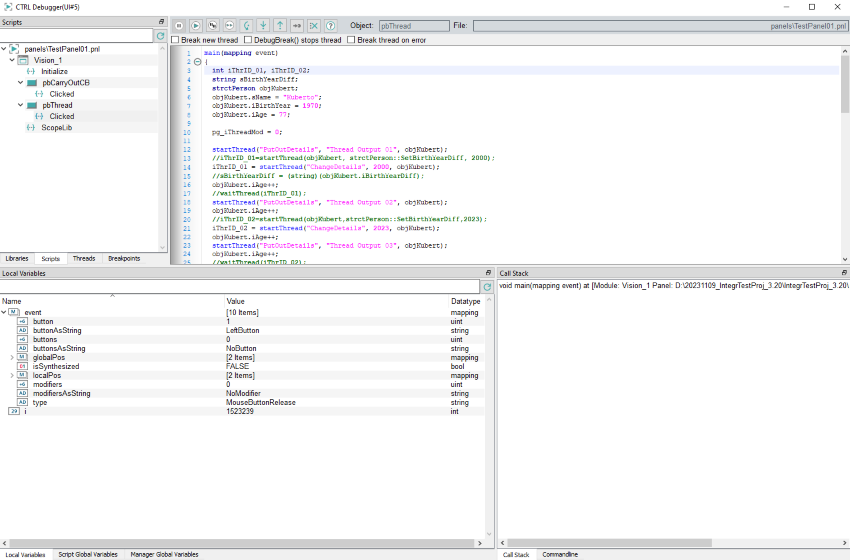Click the Step Into down-arrow icon
Screen dimensions: 850x560
[x=263, y=24]
